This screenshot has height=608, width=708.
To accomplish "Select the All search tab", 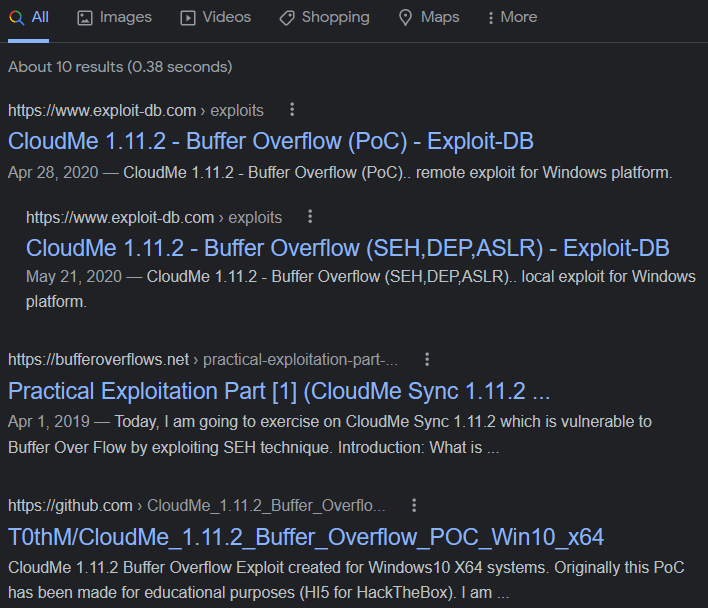I will 28,18.
